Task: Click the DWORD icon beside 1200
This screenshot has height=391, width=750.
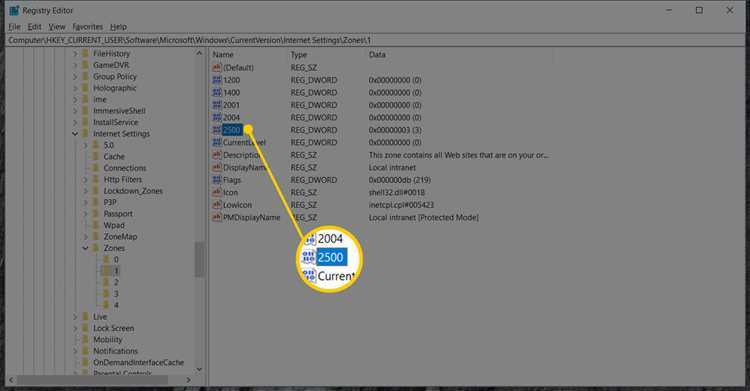Action: click(217, 80)
